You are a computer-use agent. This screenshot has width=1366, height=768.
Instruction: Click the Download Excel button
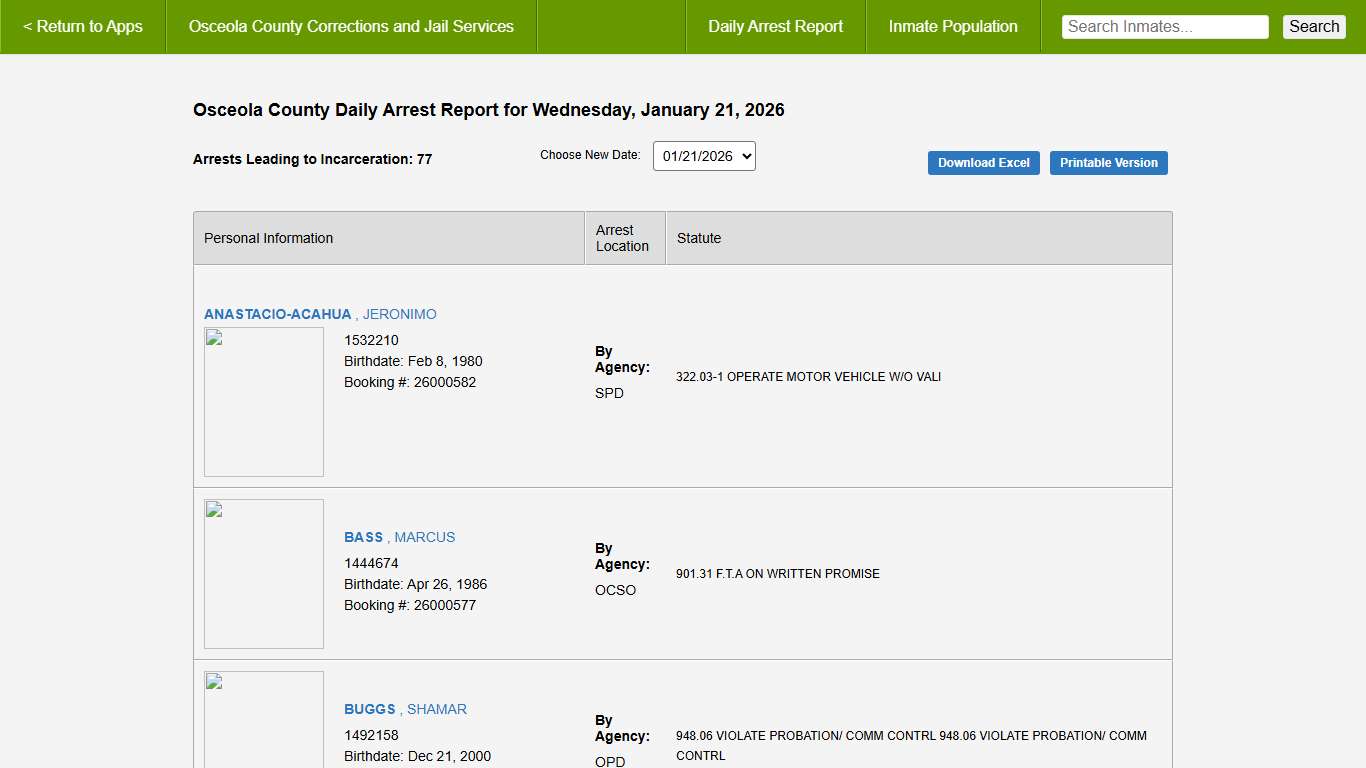click(x=983, y=163)
